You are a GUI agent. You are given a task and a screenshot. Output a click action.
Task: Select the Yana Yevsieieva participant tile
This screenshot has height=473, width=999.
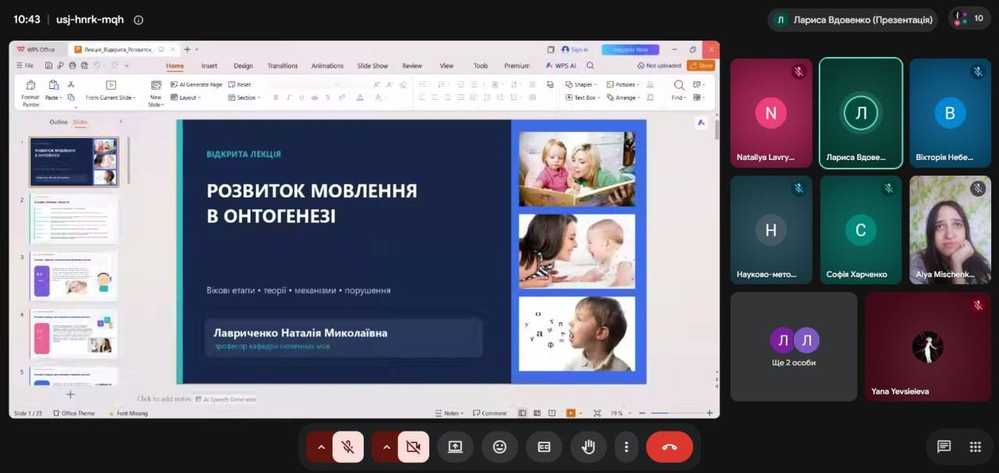(x=928, y=347)
